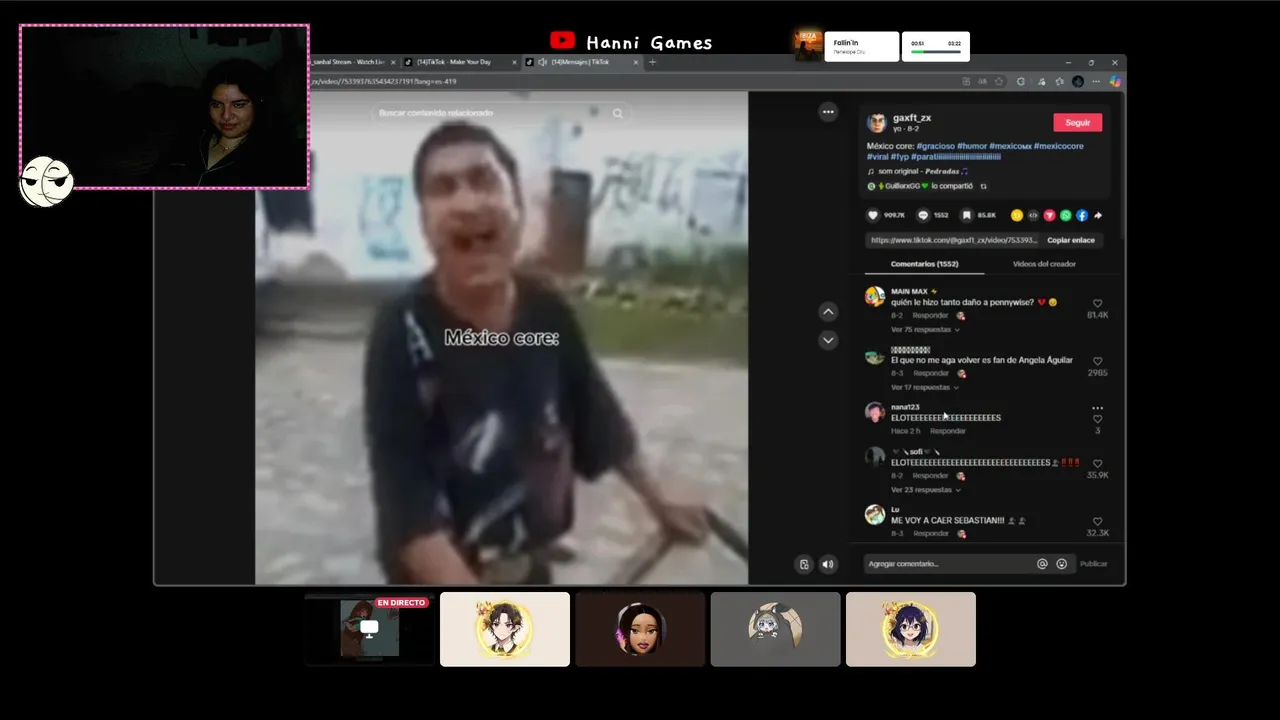Go to the next video with down arrow
Screen dimensions: 1280x720
(x=828, y=340)
